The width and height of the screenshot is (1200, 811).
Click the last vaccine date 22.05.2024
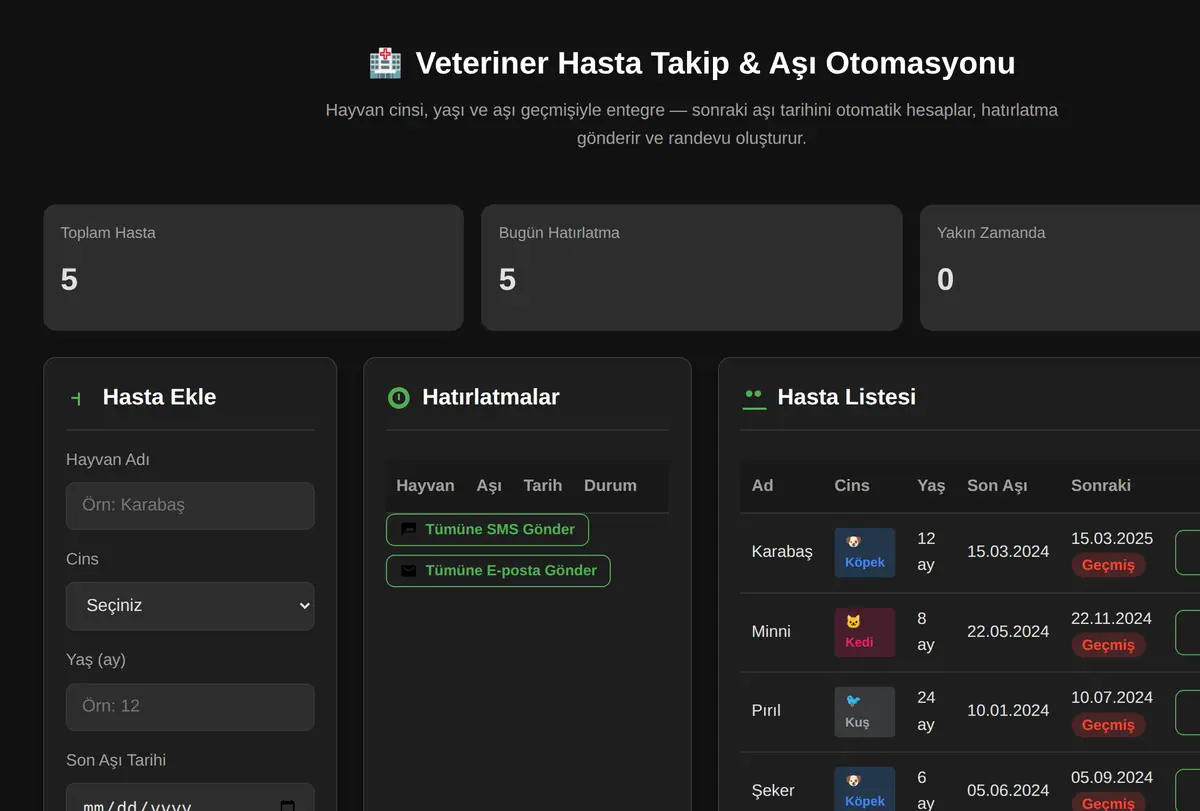[1008, 632]
